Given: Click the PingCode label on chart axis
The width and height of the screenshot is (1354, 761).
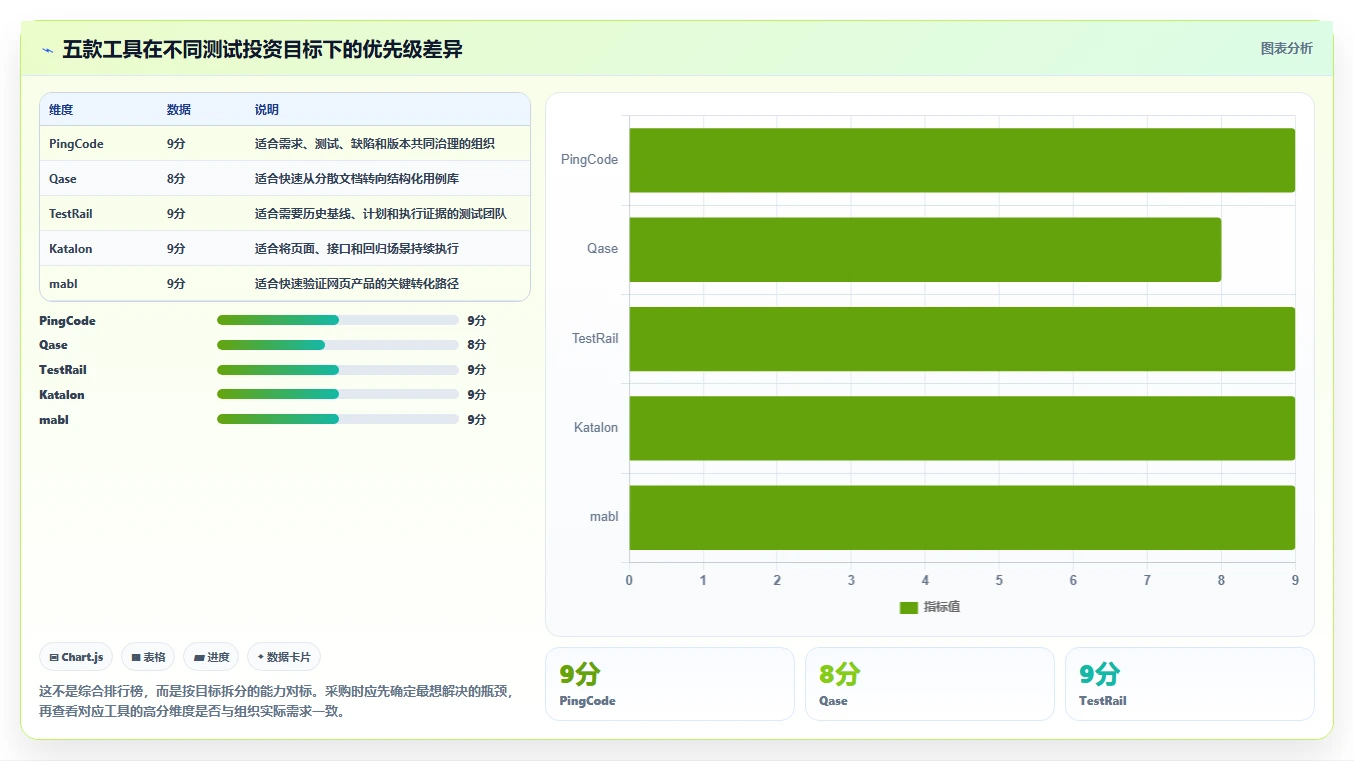Looking at the screenshot, I should (x=589, y=160).
